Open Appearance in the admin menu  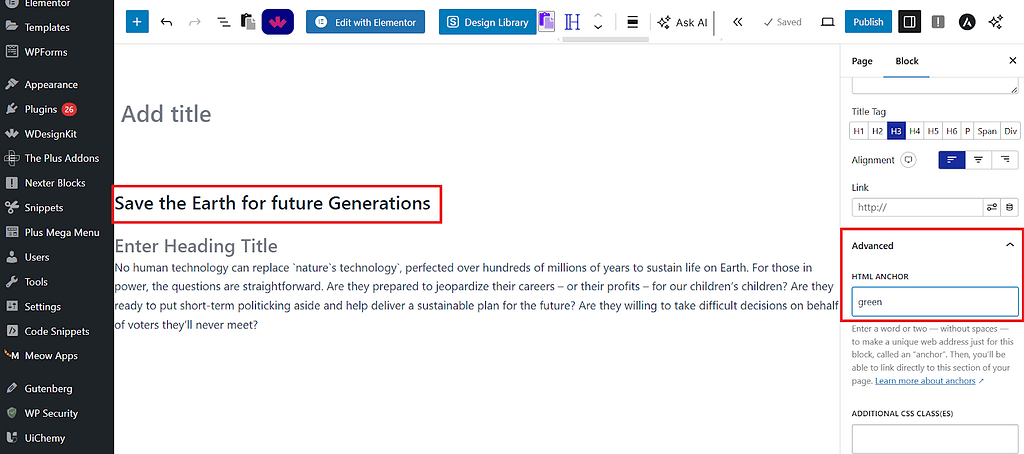coord(50,85)
